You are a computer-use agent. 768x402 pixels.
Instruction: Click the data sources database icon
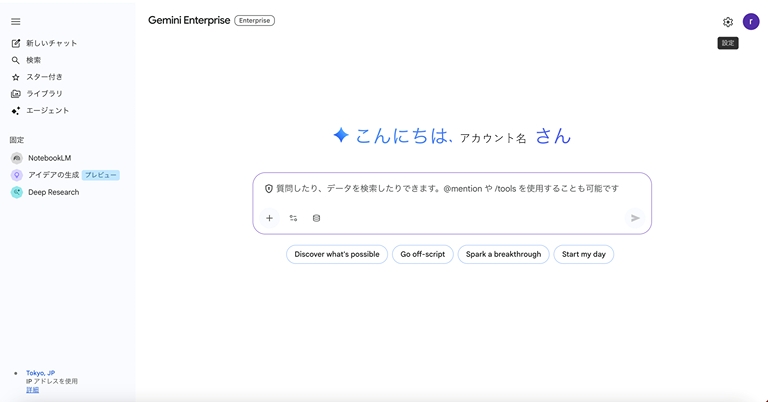click(x=316, y=218)
